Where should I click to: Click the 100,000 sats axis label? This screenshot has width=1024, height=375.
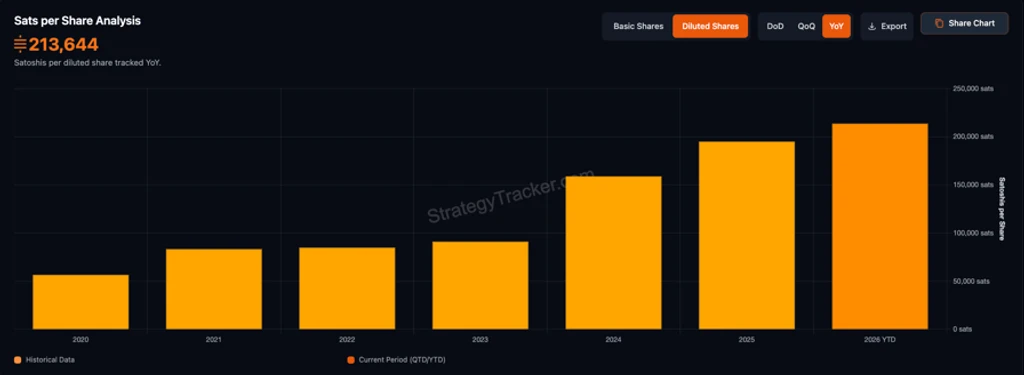(x=974, y=233)
